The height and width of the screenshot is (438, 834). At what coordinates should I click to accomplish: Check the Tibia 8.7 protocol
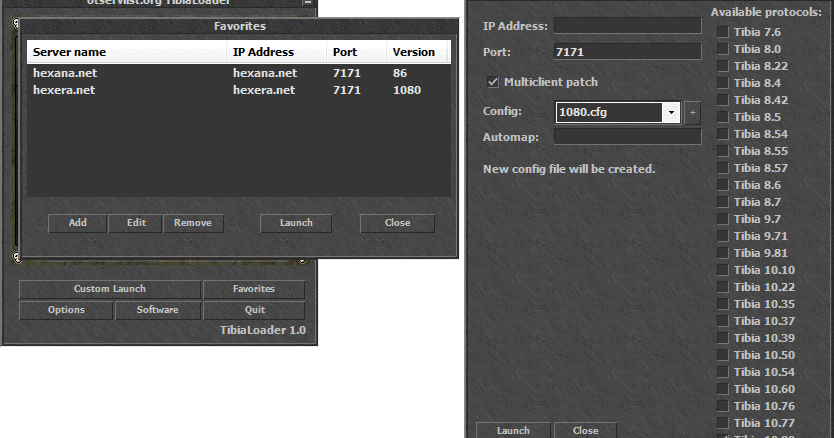pos(722,202)
